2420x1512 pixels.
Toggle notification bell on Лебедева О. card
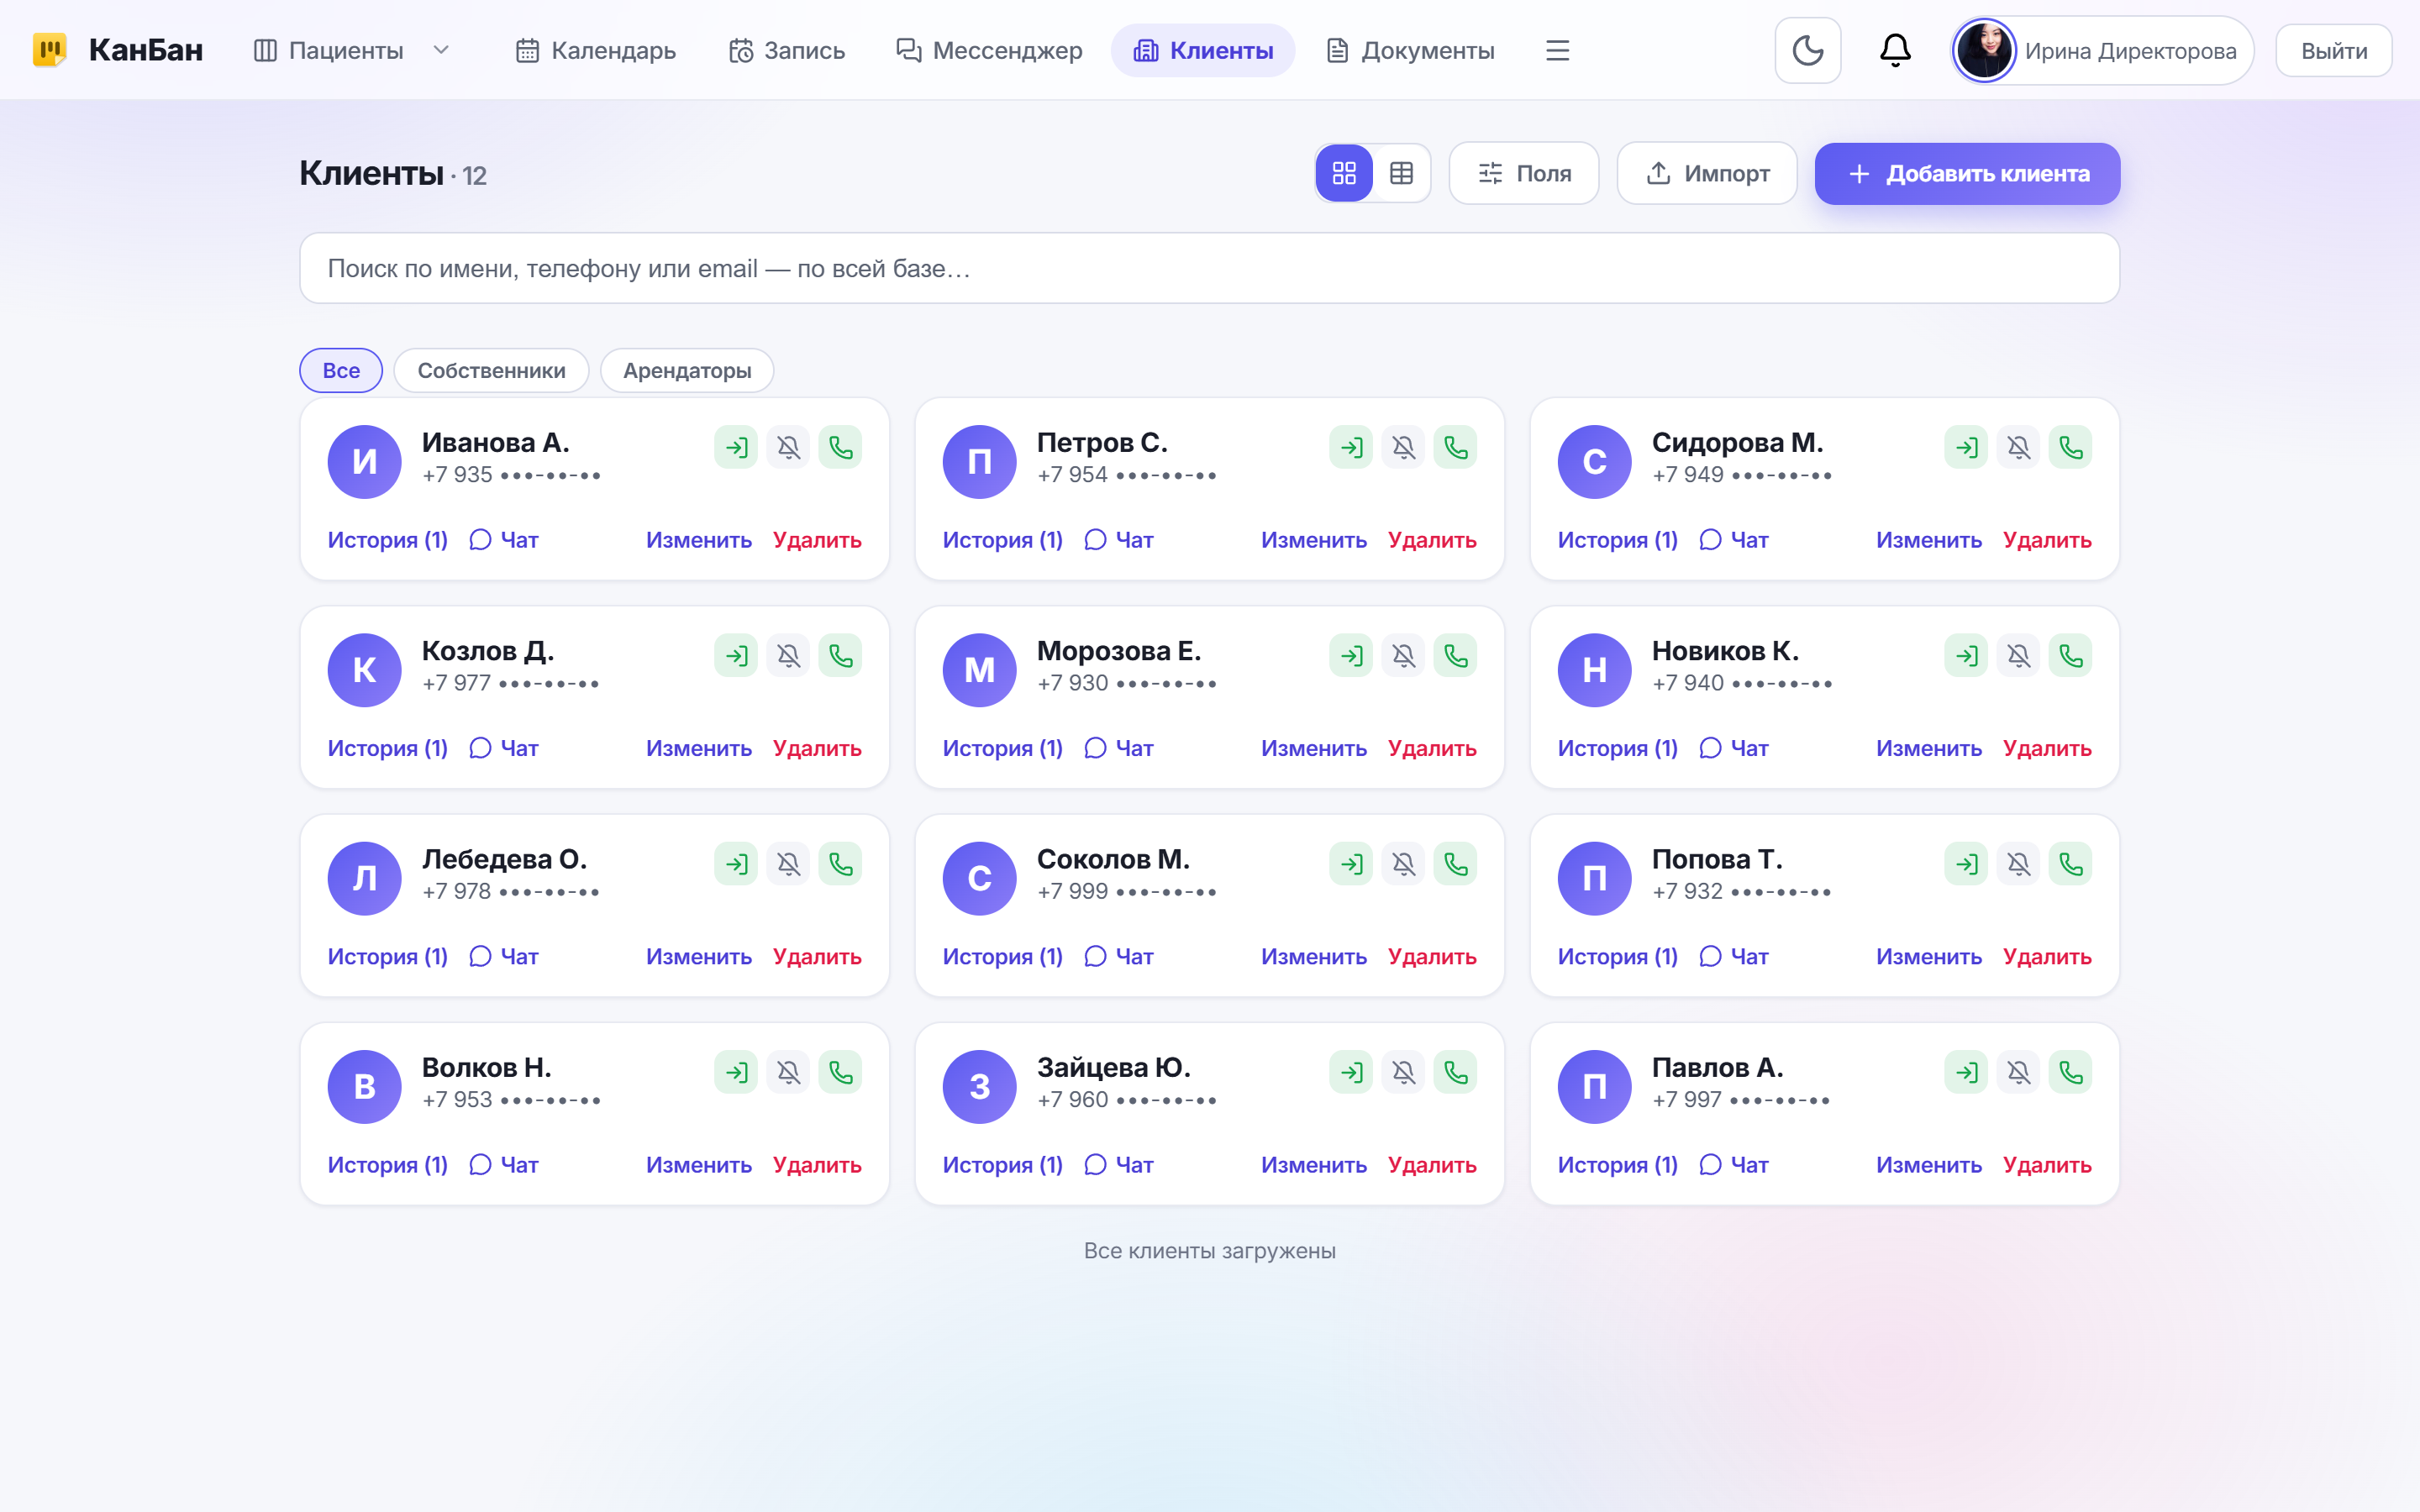click(x=788, y=864)
